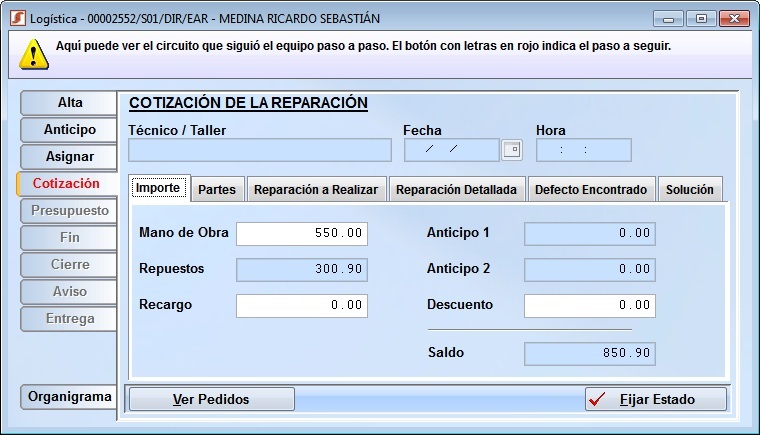Open the Reparación a Realizar tab

(315, 189)
